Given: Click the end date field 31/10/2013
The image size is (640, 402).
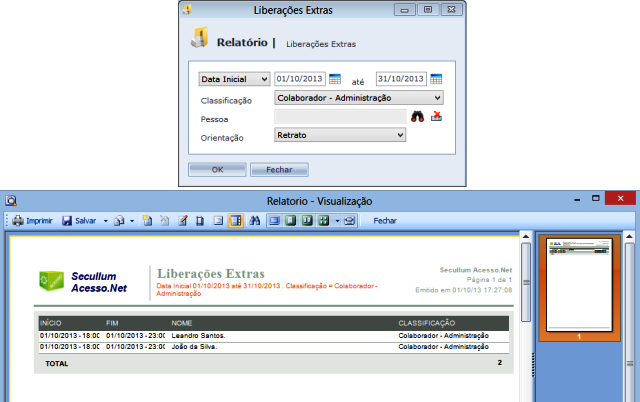Looking at the screenshot, I should [401, 79].
